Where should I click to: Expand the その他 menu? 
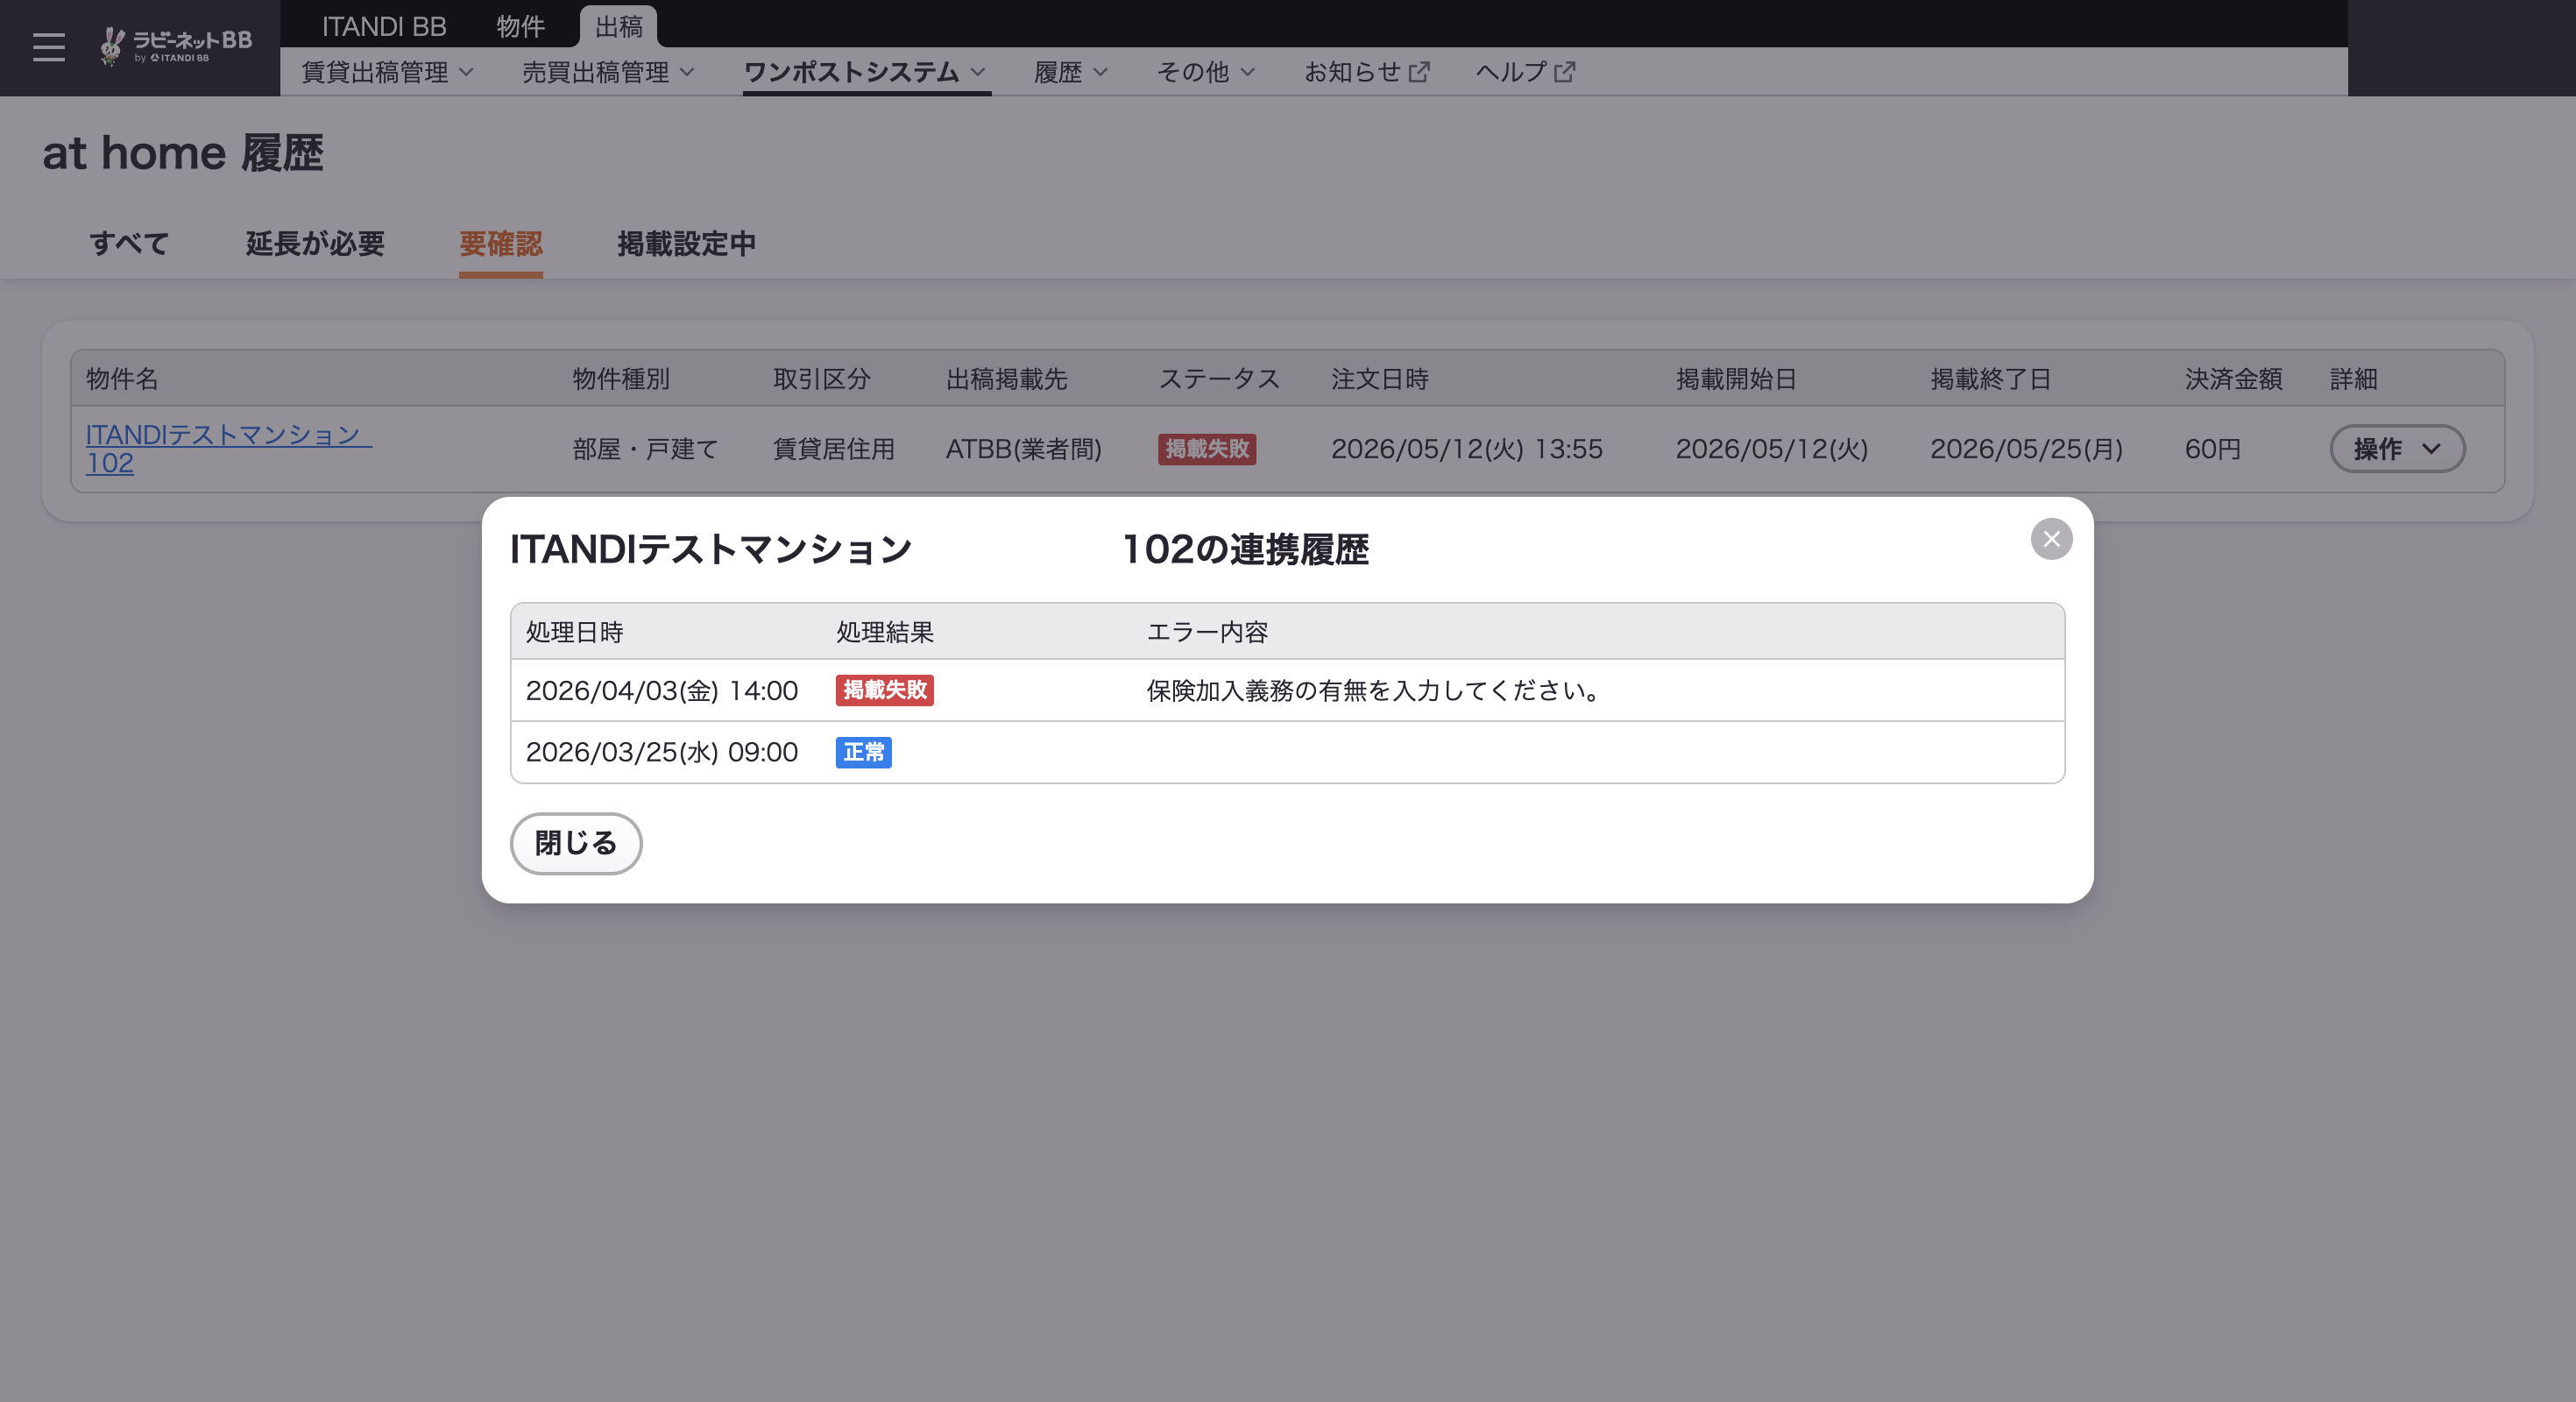(x=1205, y=72)
